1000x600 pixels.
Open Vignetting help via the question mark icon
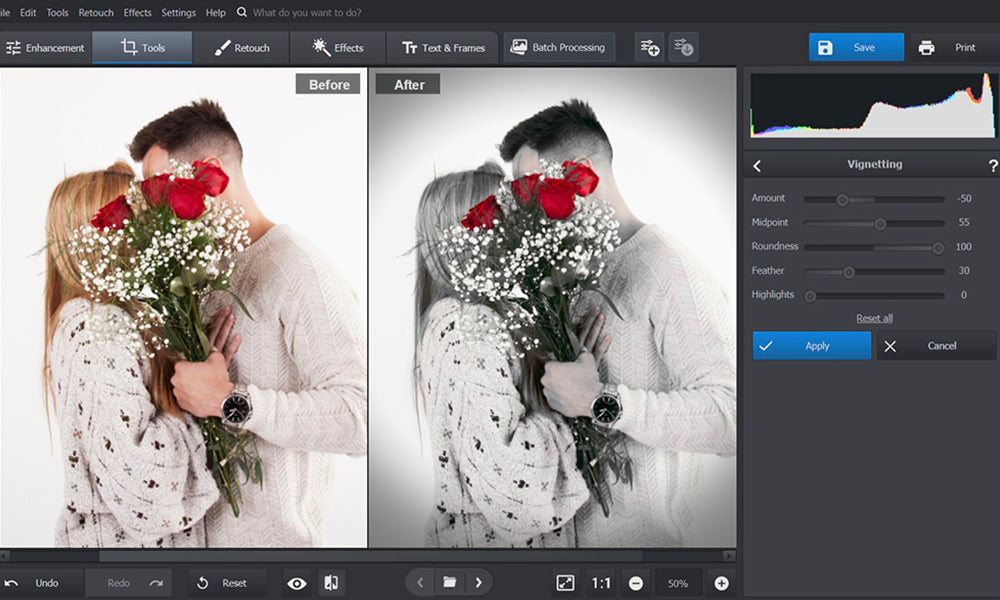click(x=991, y=164)
